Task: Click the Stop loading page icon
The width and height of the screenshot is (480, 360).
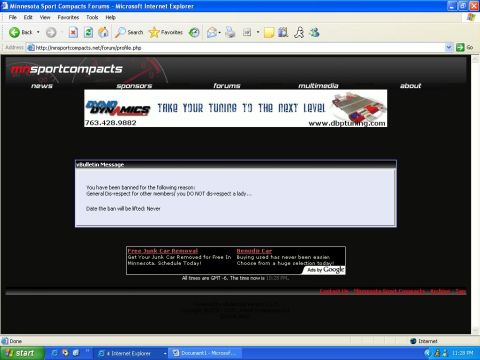Action: [73, 32]
